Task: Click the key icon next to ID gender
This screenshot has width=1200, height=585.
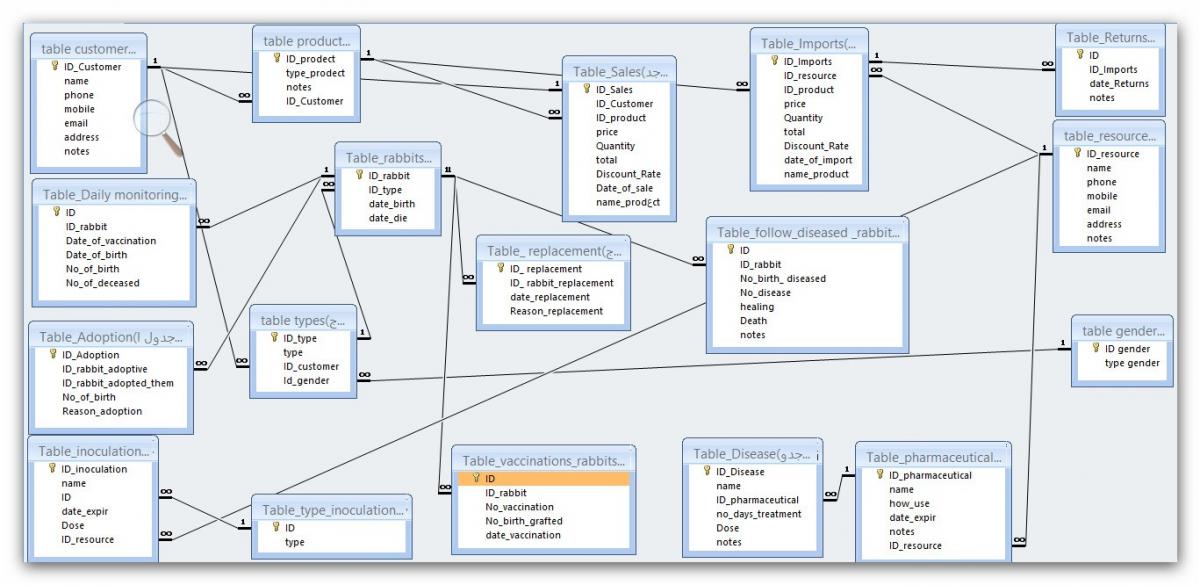Action: click(1095, 348)
